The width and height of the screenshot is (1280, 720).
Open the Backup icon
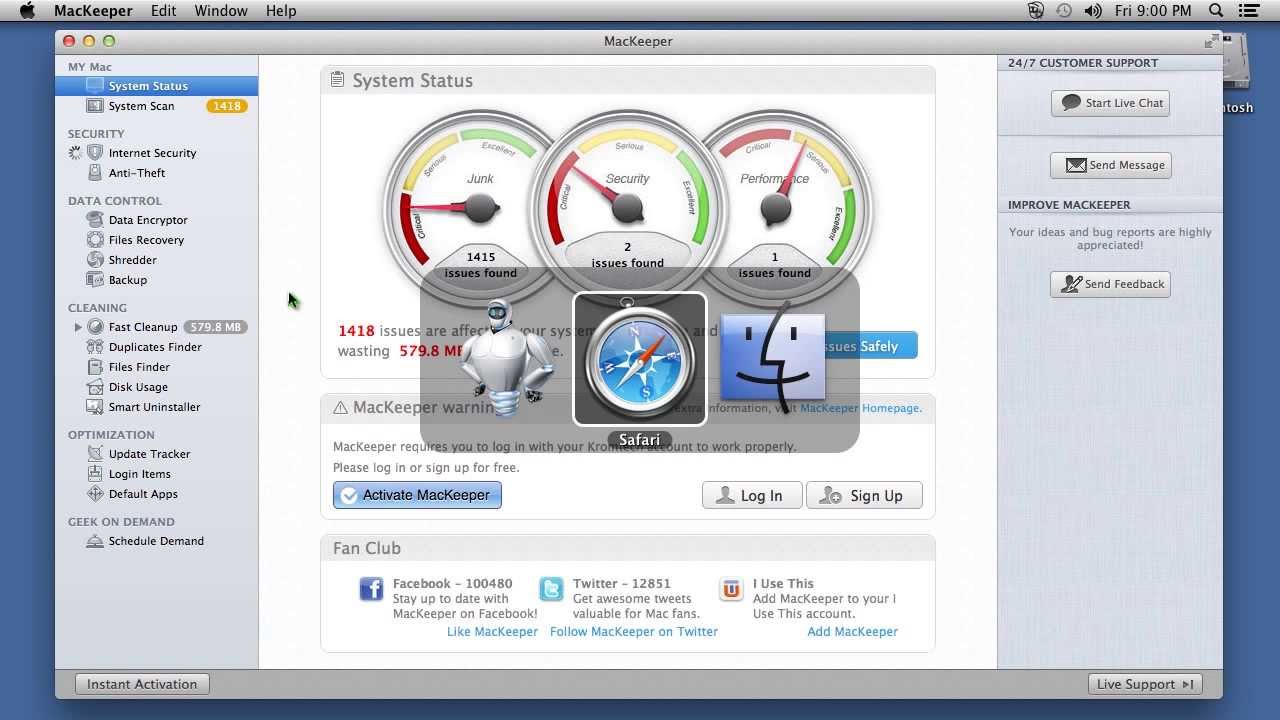[x=95, y=280]
